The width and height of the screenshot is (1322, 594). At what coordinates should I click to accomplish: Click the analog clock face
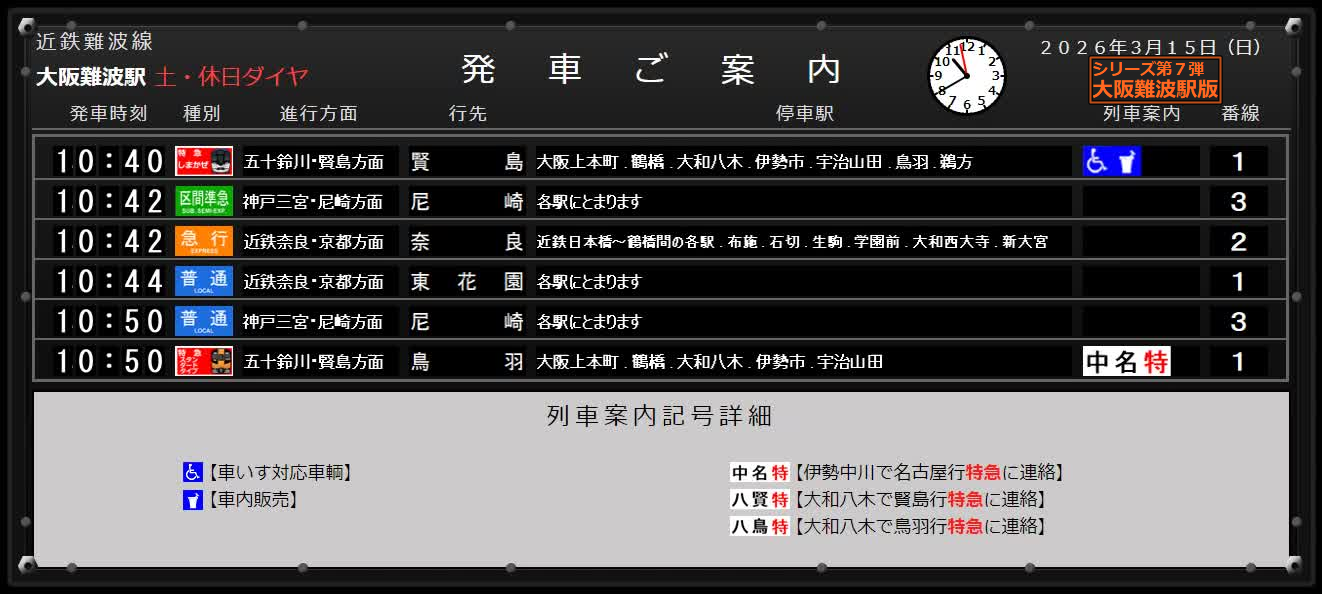coord(966,76)
